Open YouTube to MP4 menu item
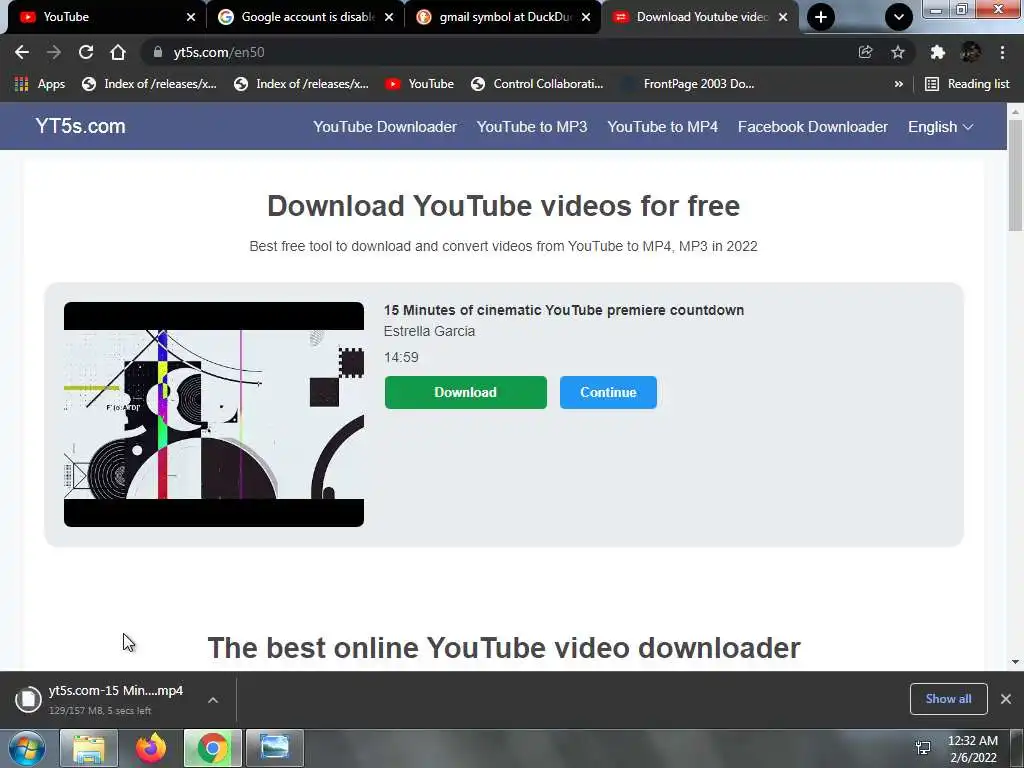1024x768 pixels. tap(662, 127)
